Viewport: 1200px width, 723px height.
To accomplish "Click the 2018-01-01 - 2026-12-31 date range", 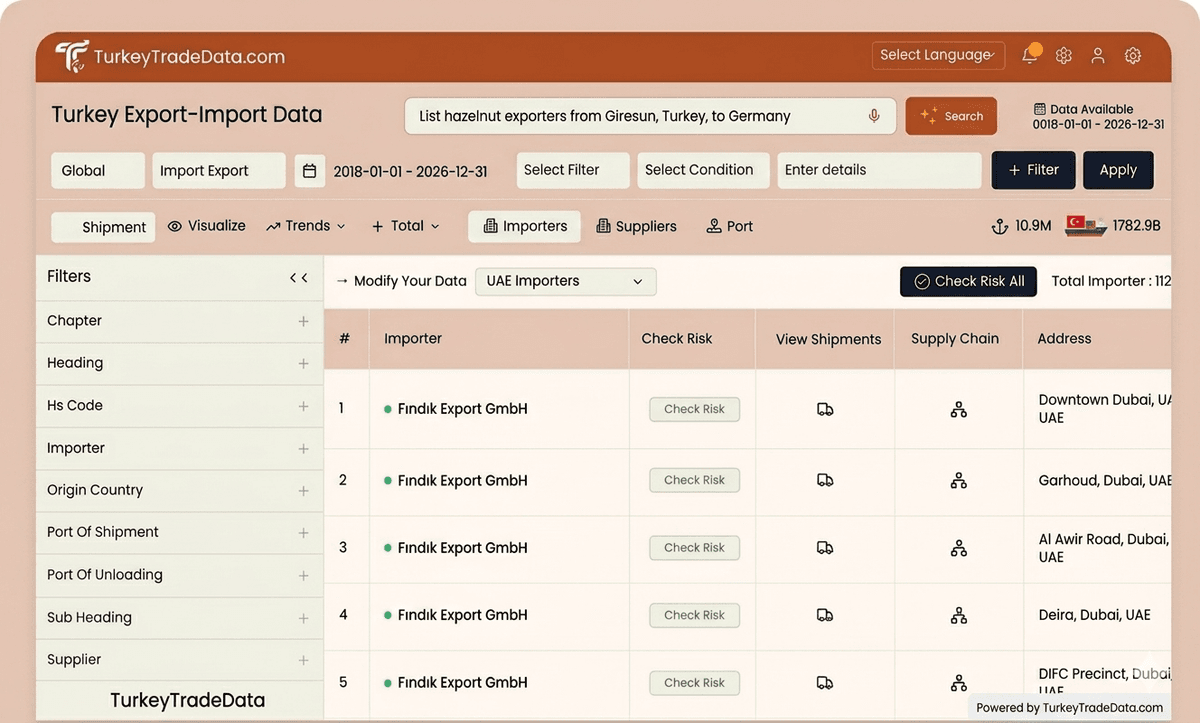I will tap(410, 172).
